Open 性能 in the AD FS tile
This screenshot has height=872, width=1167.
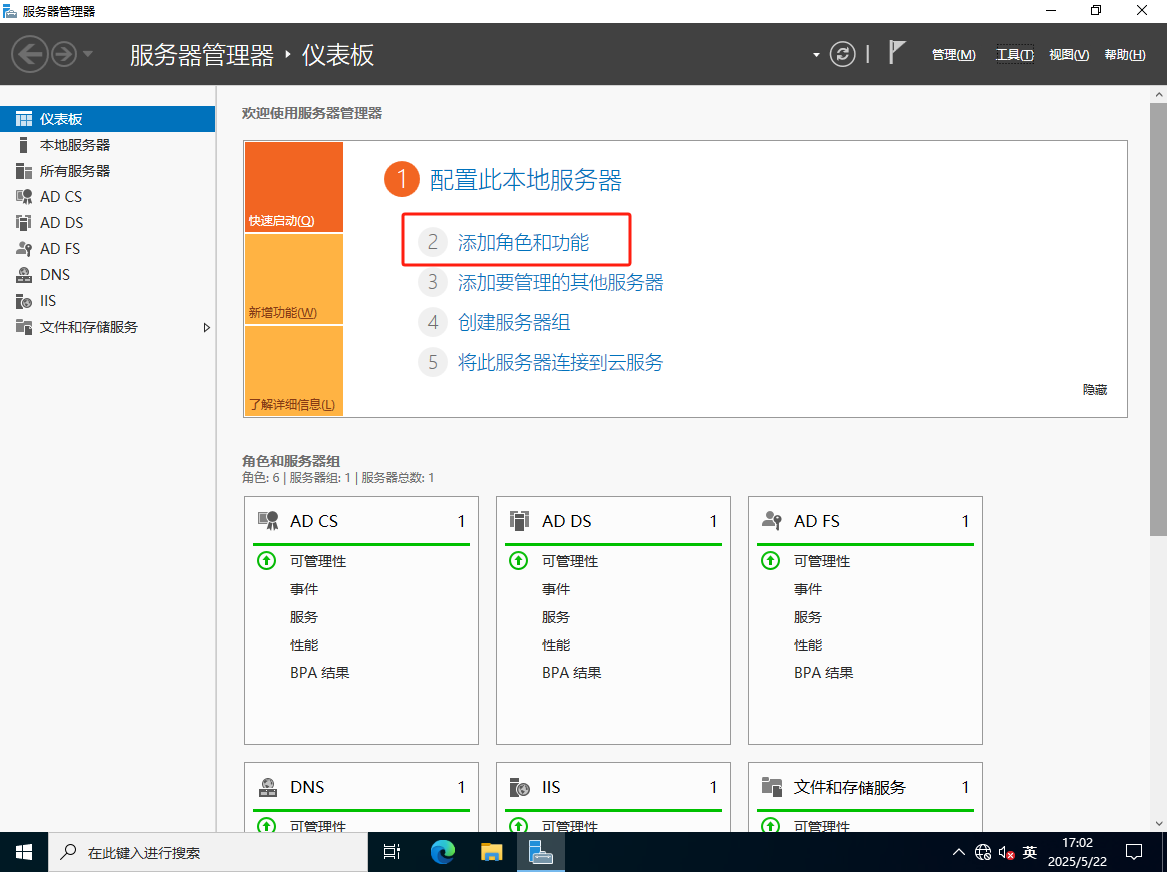pos(808,645)
